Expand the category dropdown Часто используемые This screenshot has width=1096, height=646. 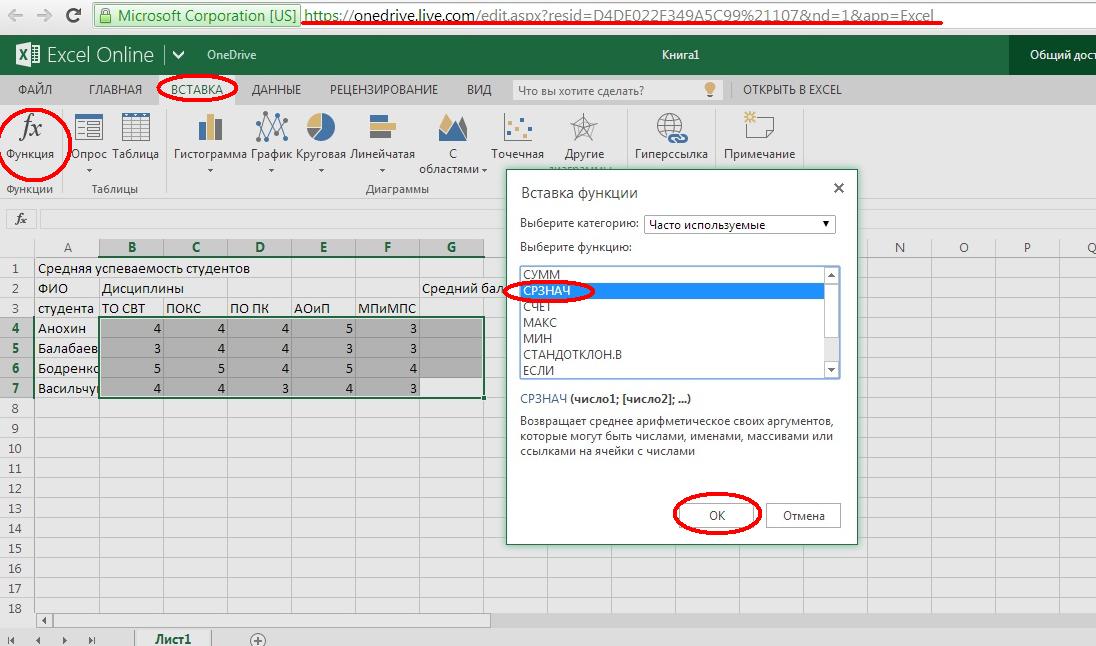click(x=739, y=224)
